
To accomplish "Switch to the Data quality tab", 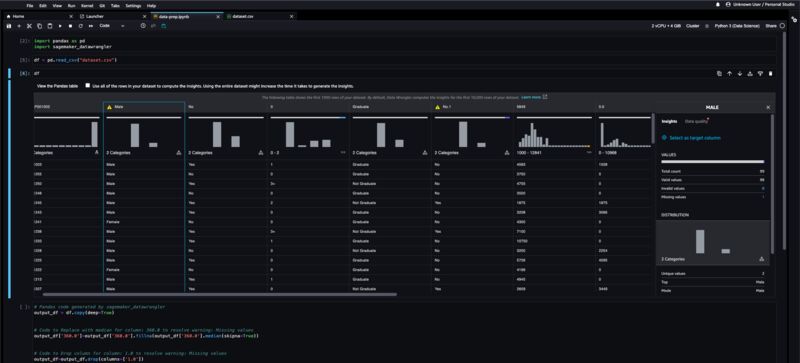I will tap(697, 122).
